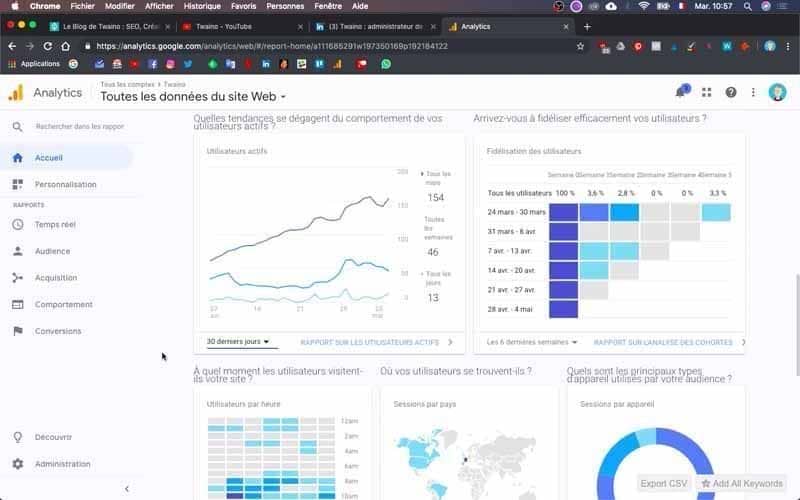Open Rapport sur les utilisateurs actifs
Viewport: 800px width, 500px height.
(x=370, y=342)
